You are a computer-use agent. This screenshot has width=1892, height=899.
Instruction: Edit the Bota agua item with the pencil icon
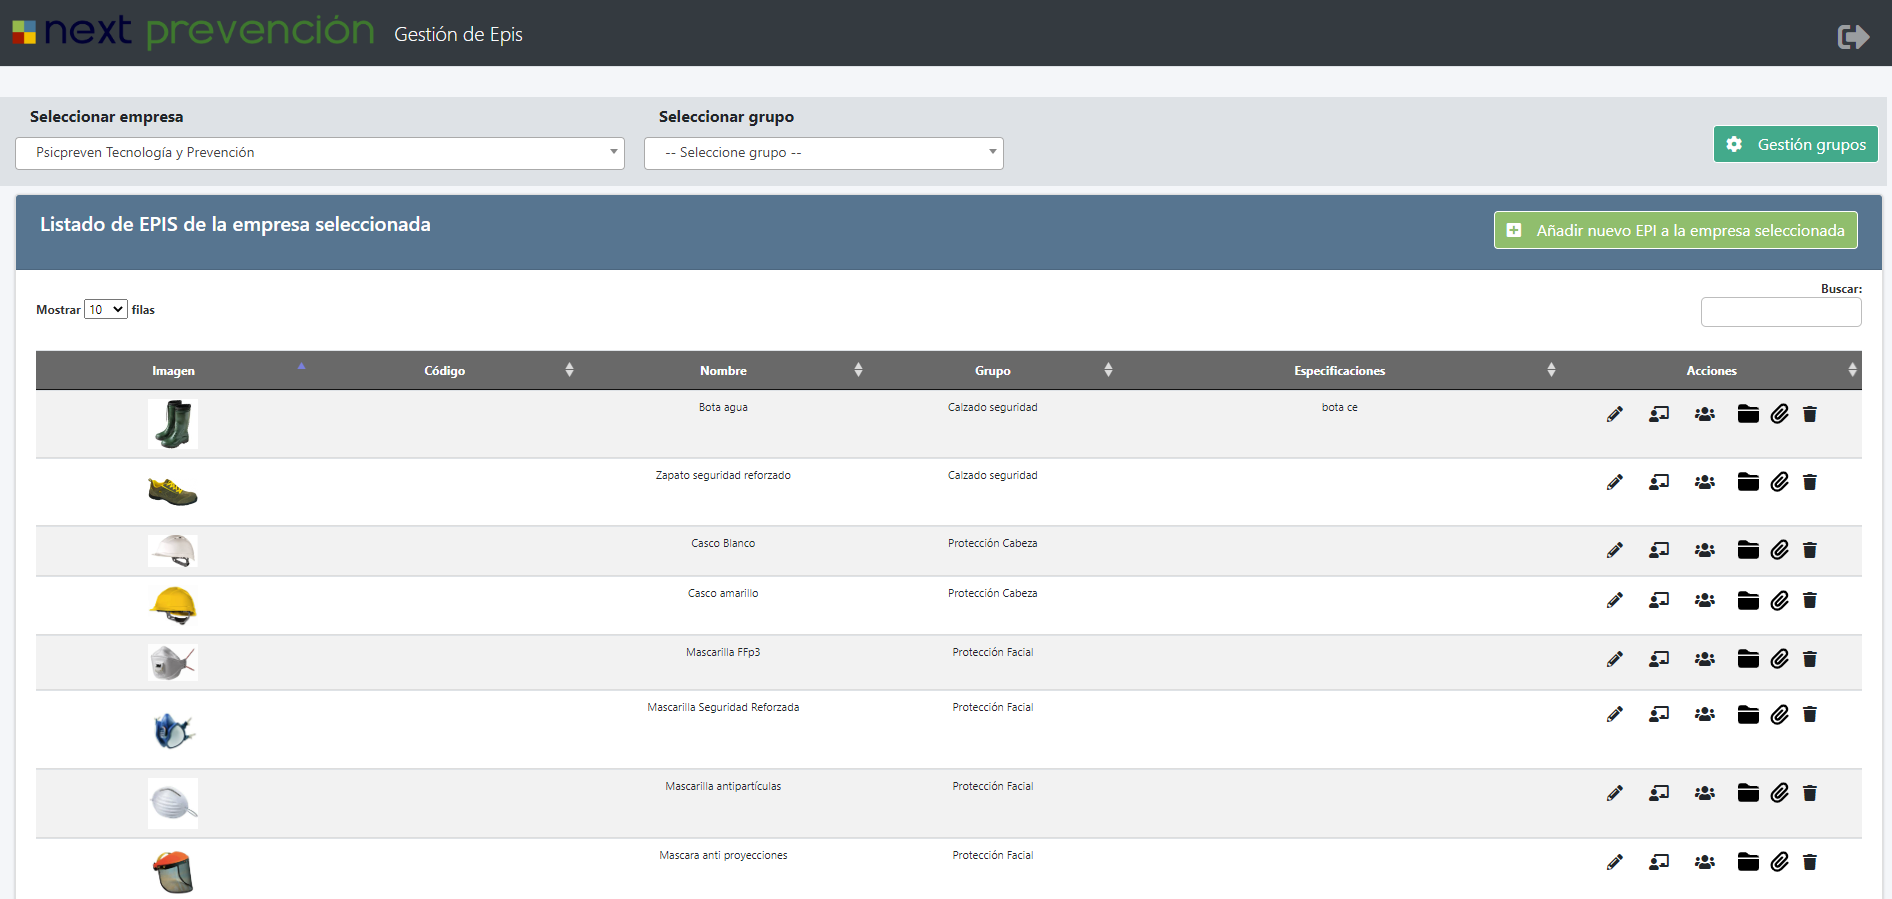pos(1614,414)
